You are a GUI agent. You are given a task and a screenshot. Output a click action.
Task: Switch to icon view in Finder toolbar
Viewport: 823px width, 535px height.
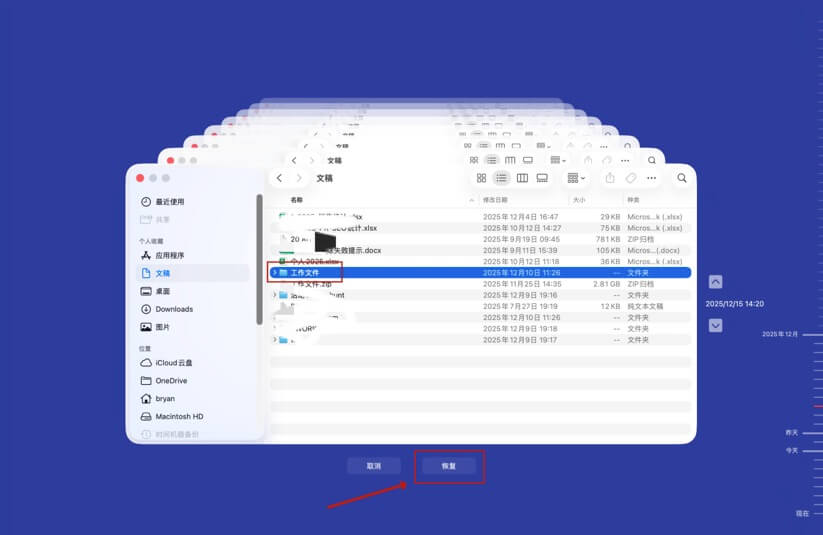(x=481, y=178)
